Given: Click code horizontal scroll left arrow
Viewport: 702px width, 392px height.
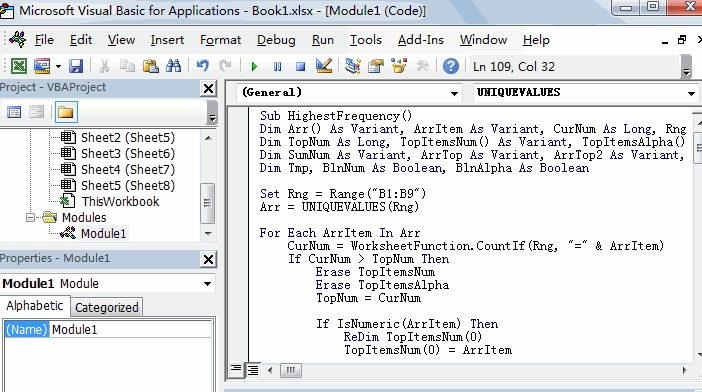Looking at the screenshot, I should point(270,370).
